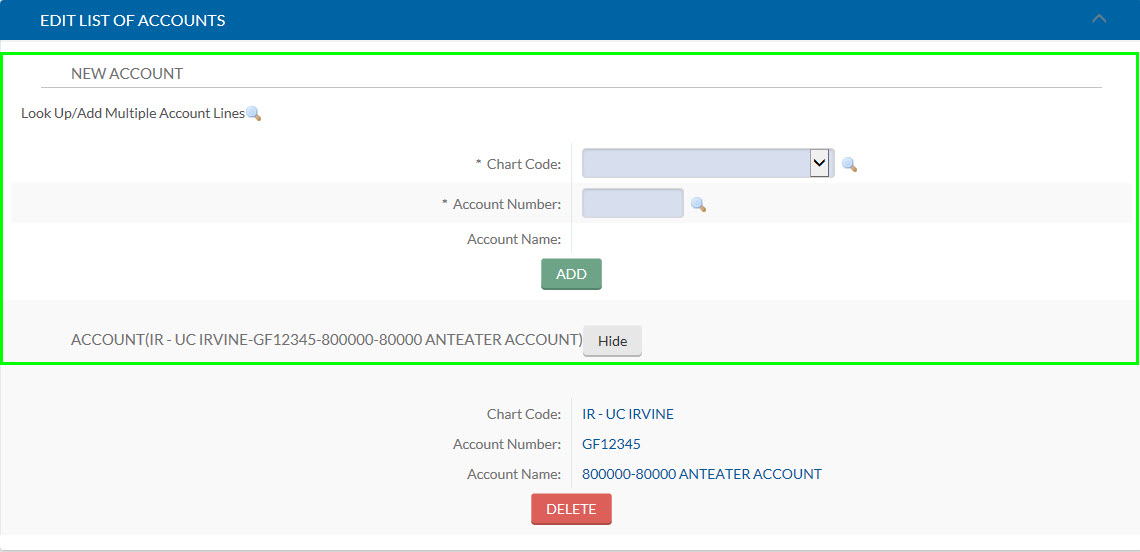Image resolution: width=1140 pixels, height=552 pixels.
Task: Click the green ADD button
Action: [x=571, y=274]
